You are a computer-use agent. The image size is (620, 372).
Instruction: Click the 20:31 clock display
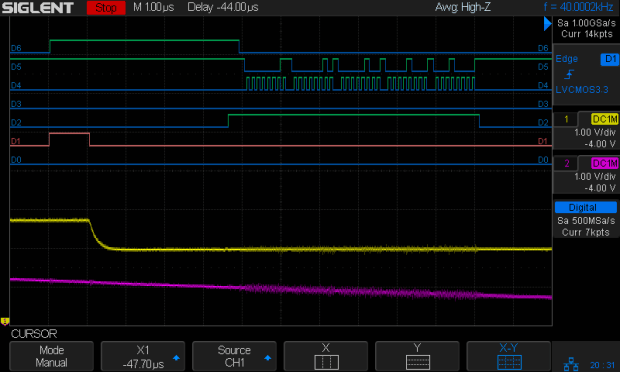pyautogui.click(x=602, y=365)
